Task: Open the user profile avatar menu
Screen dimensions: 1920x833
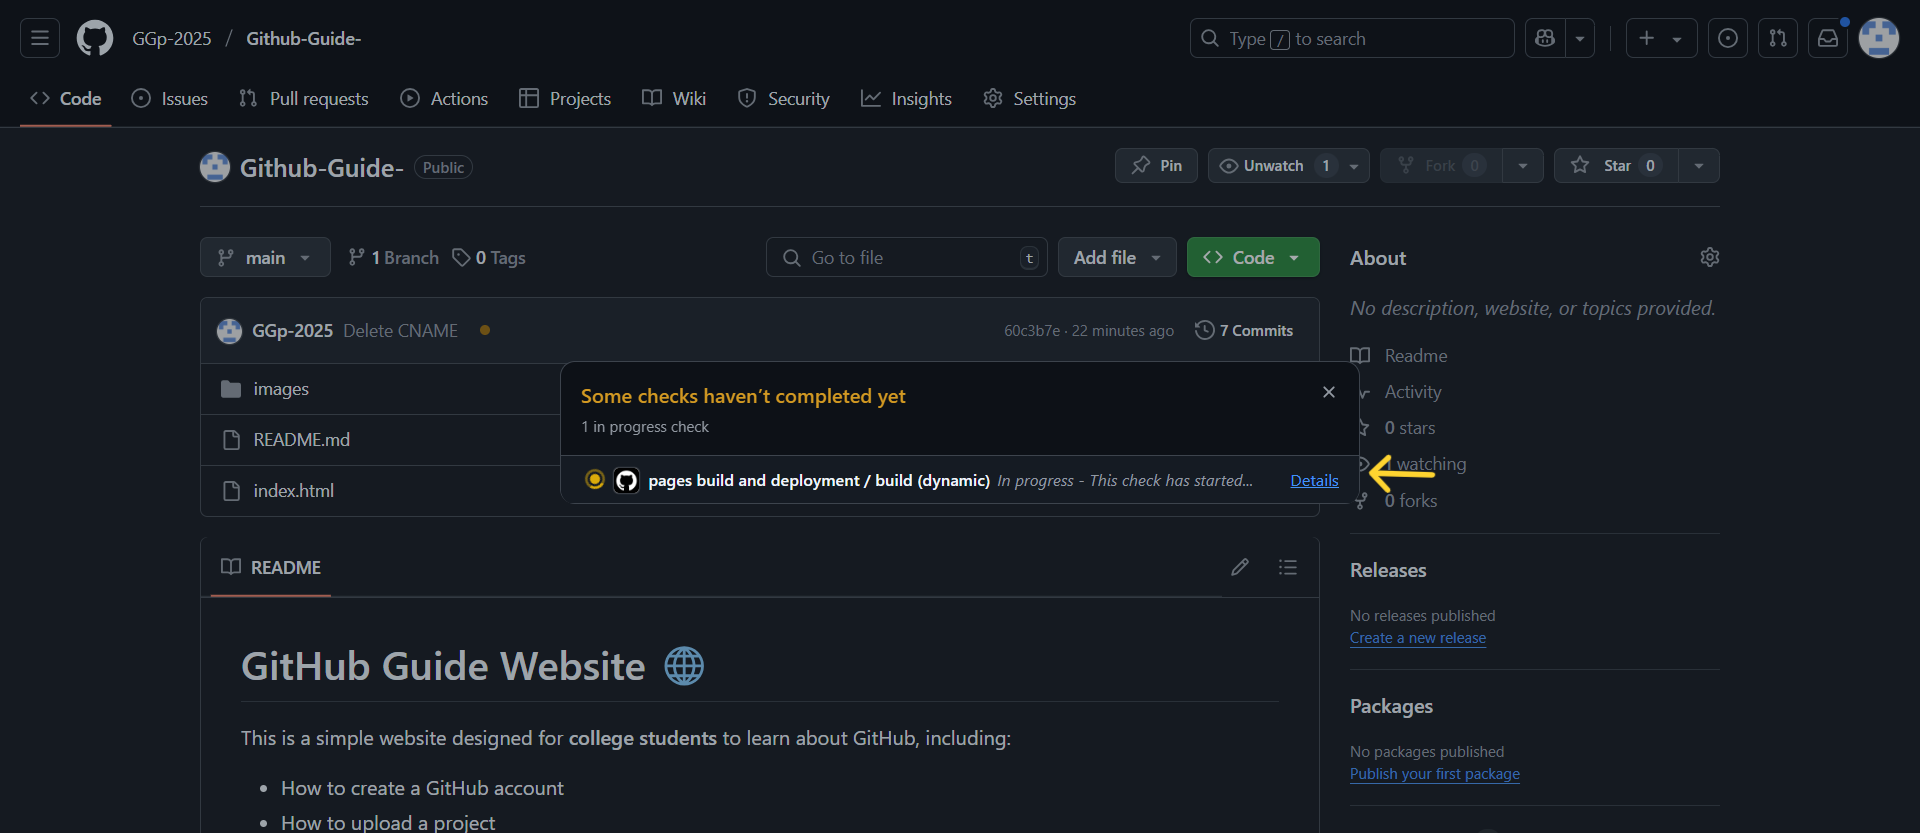Action: [x=1879, y=38]
